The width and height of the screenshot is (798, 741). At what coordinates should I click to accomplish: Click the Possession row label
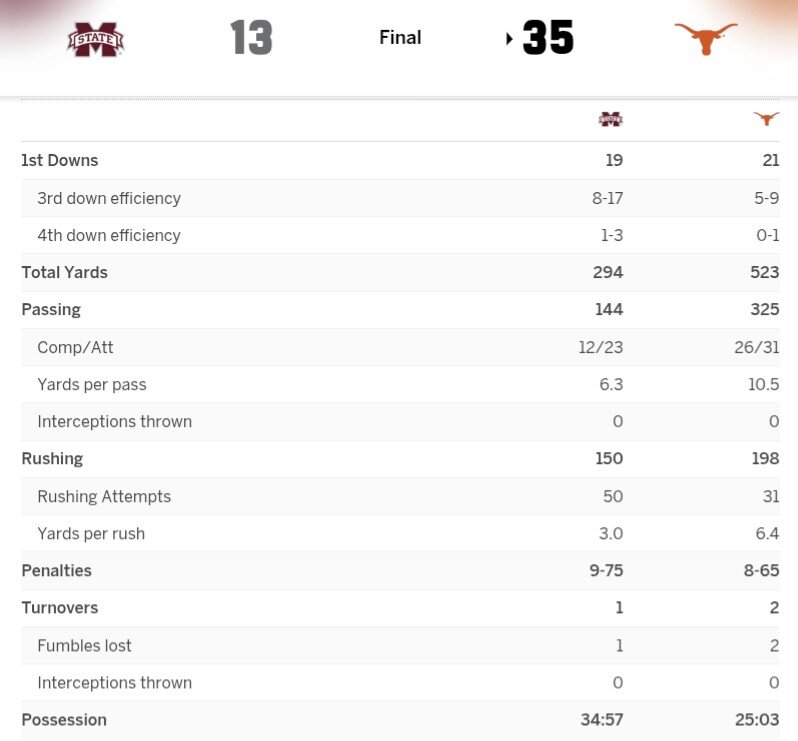click(x=64, y=719)
